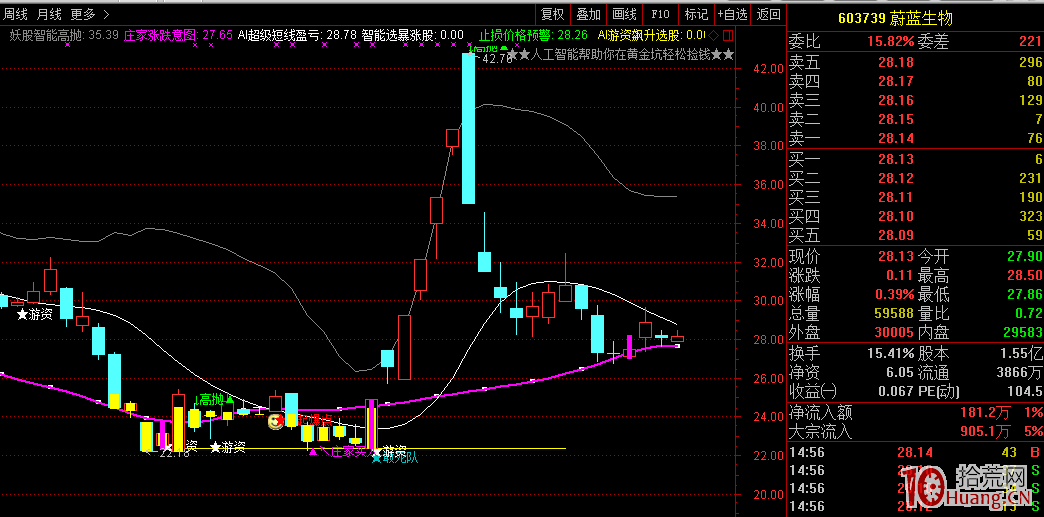Click the 涨幅 0.39% value
The width and height of the screenshot is (1044, 517).
[892, 294]
